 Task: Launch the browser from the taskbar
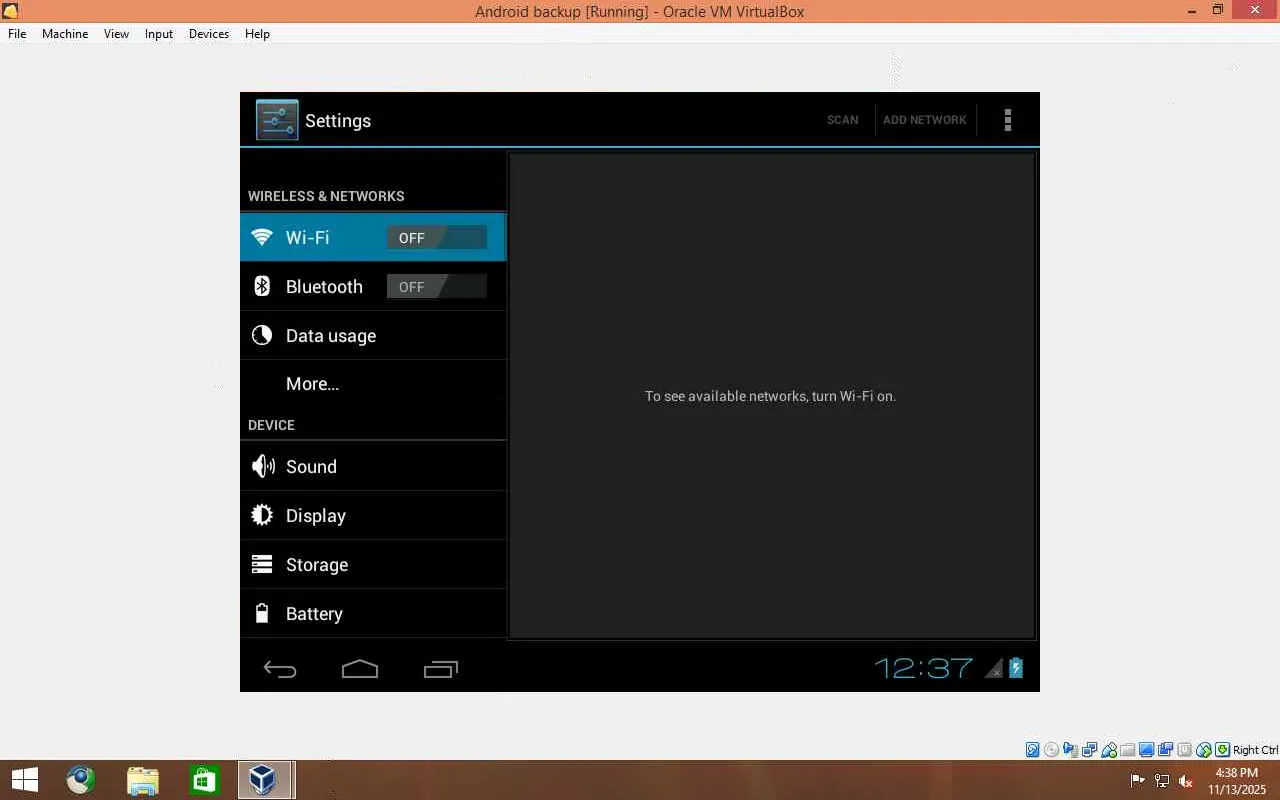81,780
